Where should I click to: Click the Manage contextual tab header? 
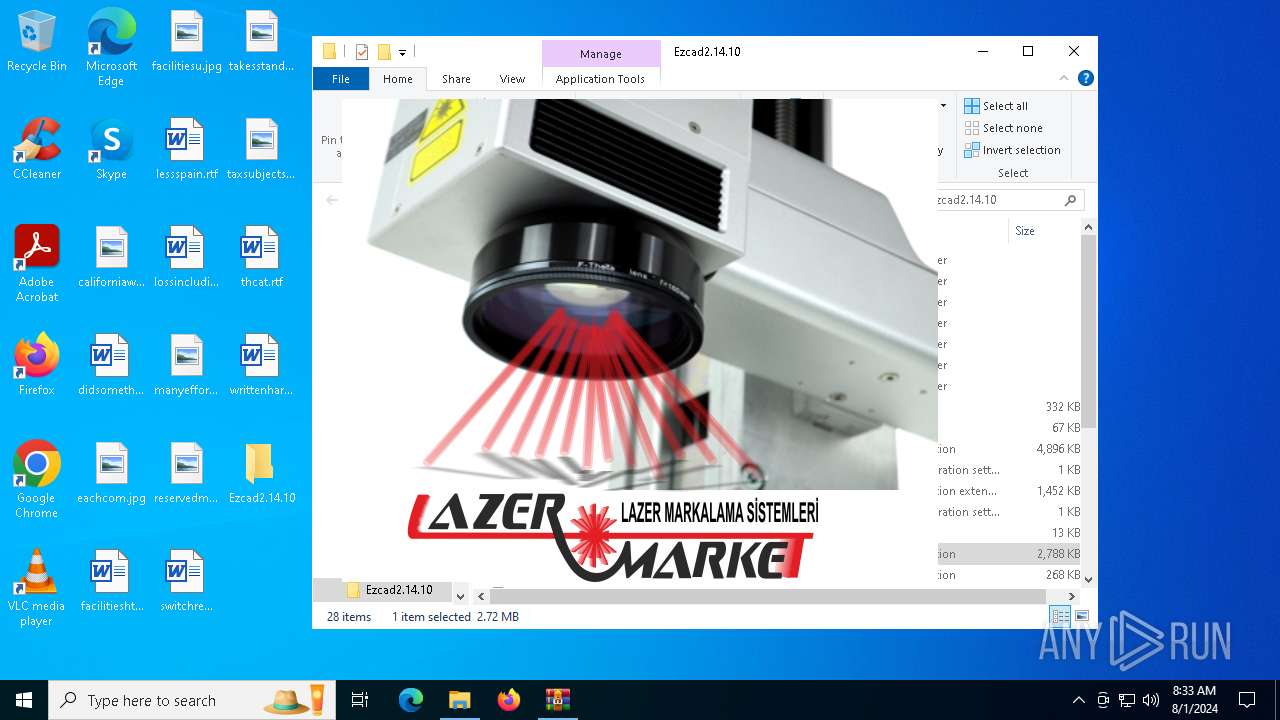coord(601,54)
